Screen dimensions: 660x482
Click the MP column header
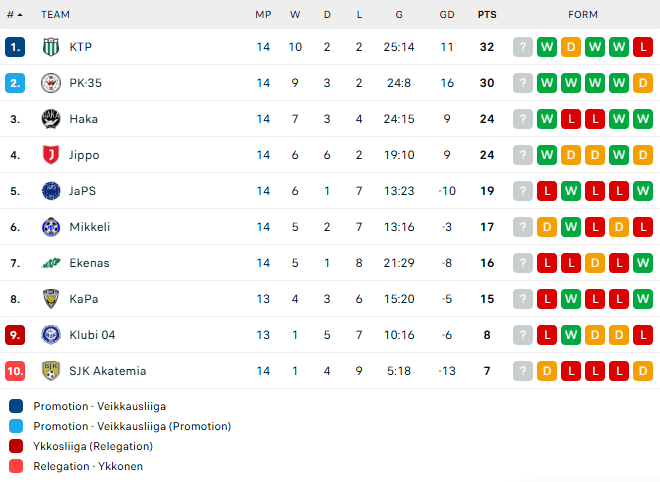[263, 15]
